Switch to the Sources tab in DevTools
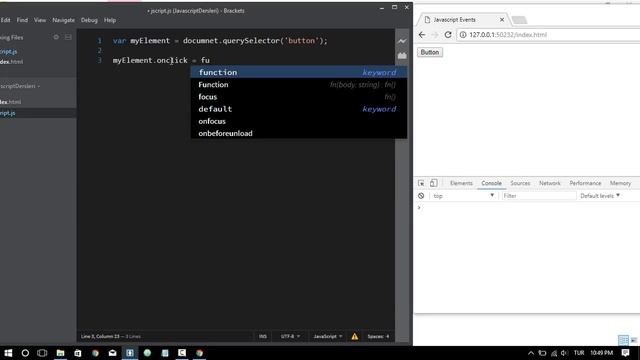 point(520,183)
